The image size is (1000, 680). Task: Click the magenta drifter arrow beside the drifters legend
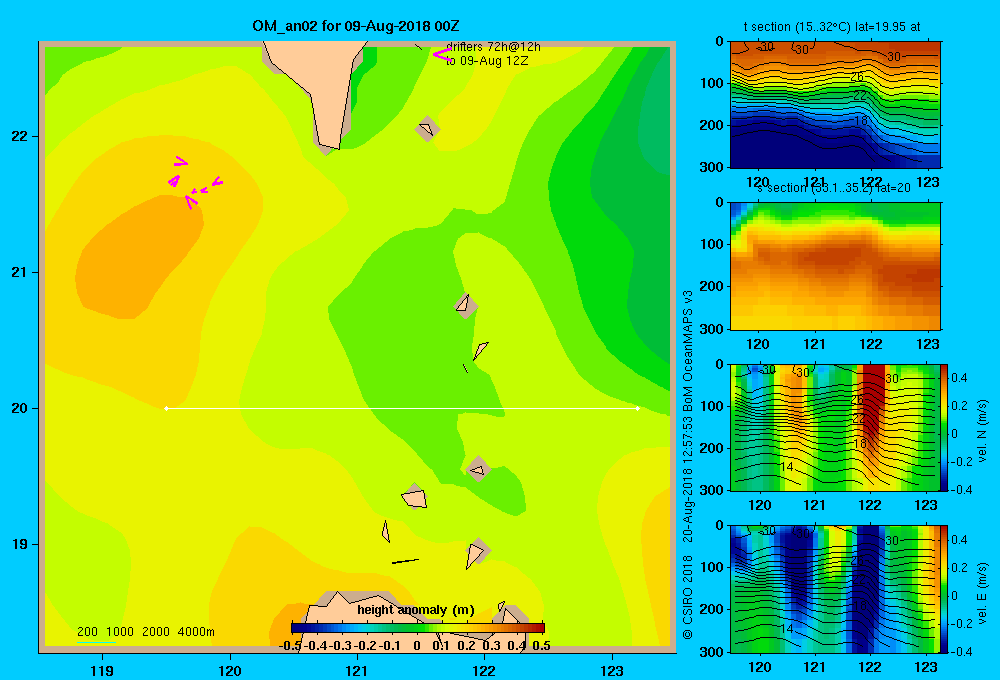pyautogui.click(x=443, y=54)
